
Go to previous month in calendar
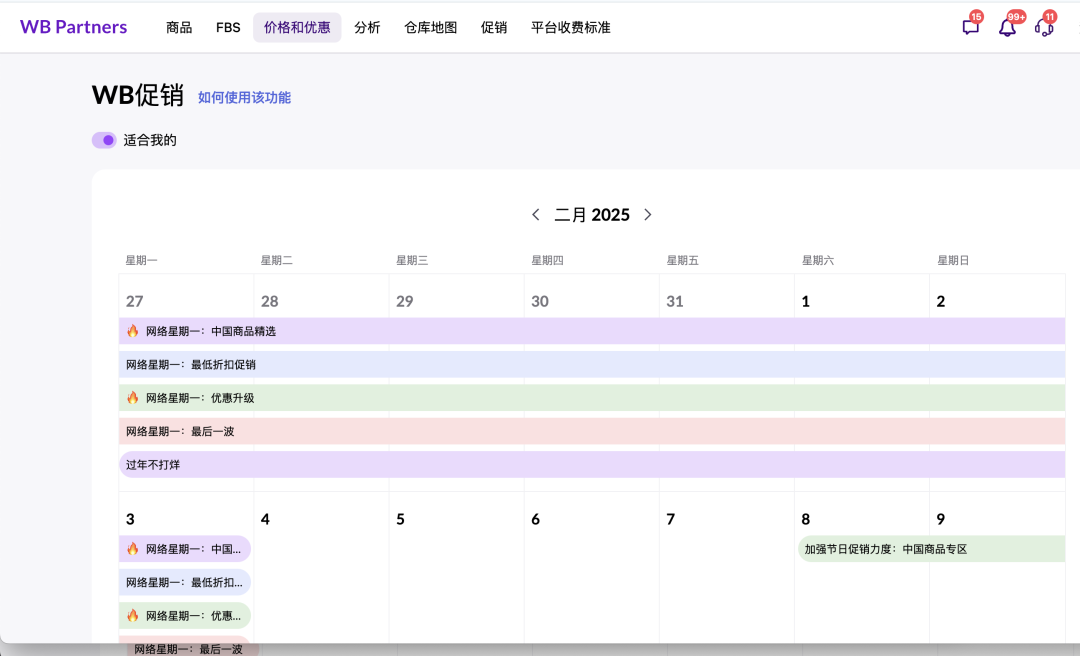click(536, 215)
